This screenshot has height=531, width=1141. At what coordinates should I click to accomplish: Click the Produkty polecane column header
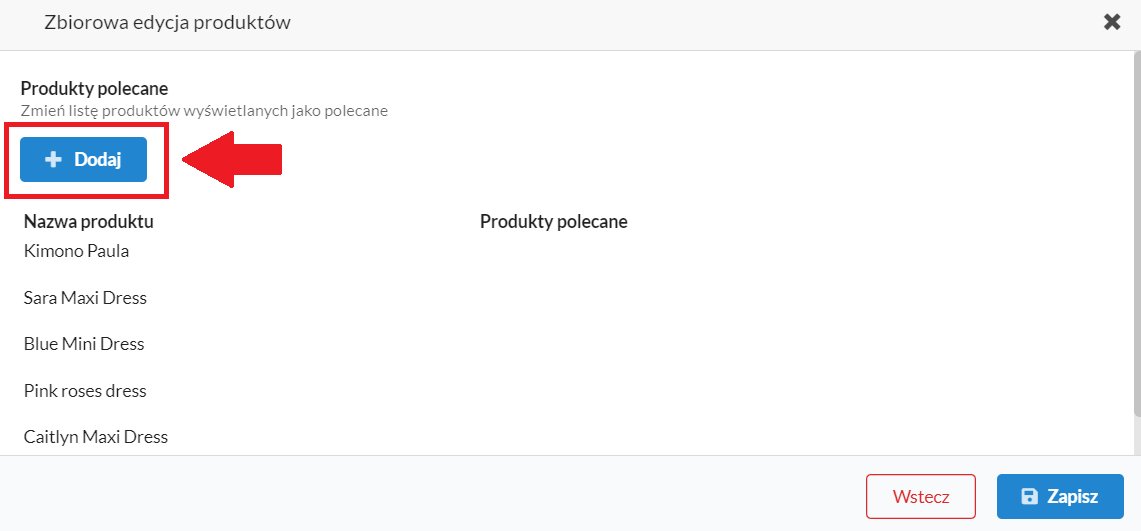[x=554, y=221]
